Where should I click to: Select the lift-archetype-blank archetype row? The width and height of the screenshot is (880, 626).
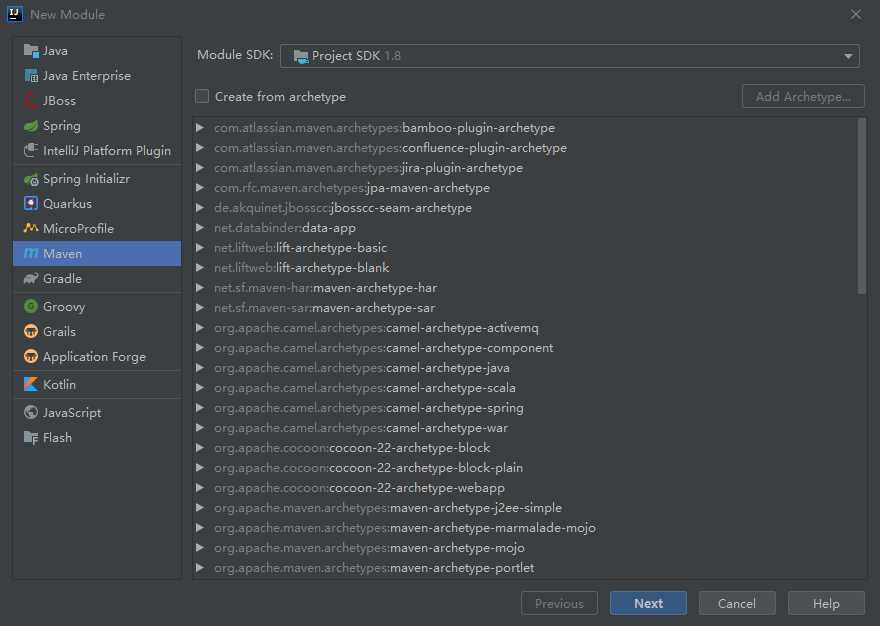[528, 268]
